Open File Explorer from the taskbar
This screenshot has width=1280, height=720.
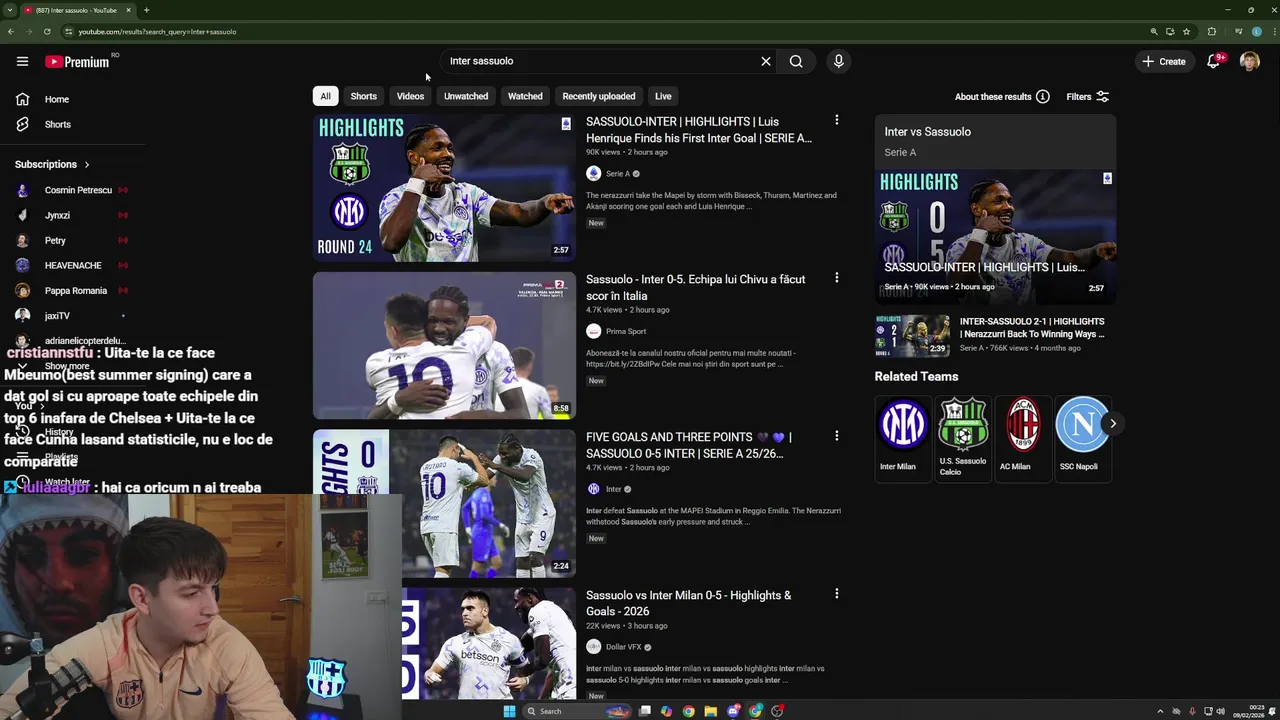pyautogui.click(x=710, y=711)
